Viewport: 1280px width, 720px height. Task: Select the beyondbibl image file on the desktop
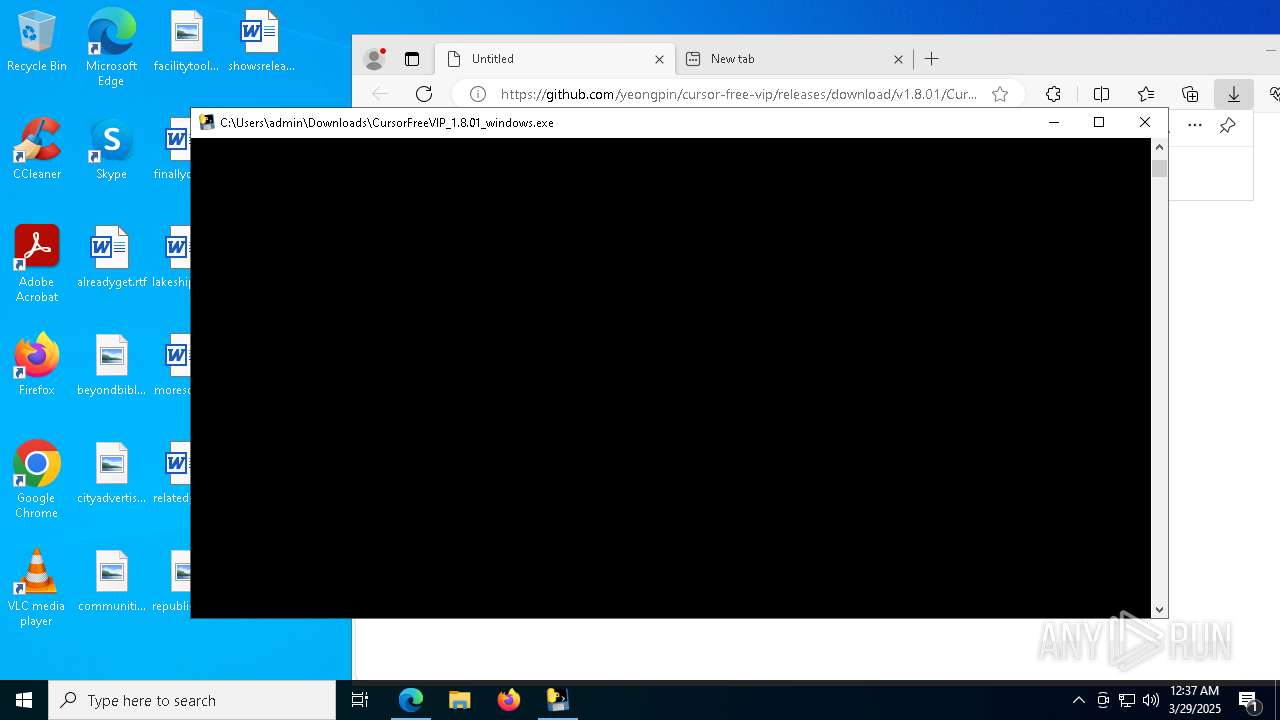pyautogui.click(x=111, y=366)
